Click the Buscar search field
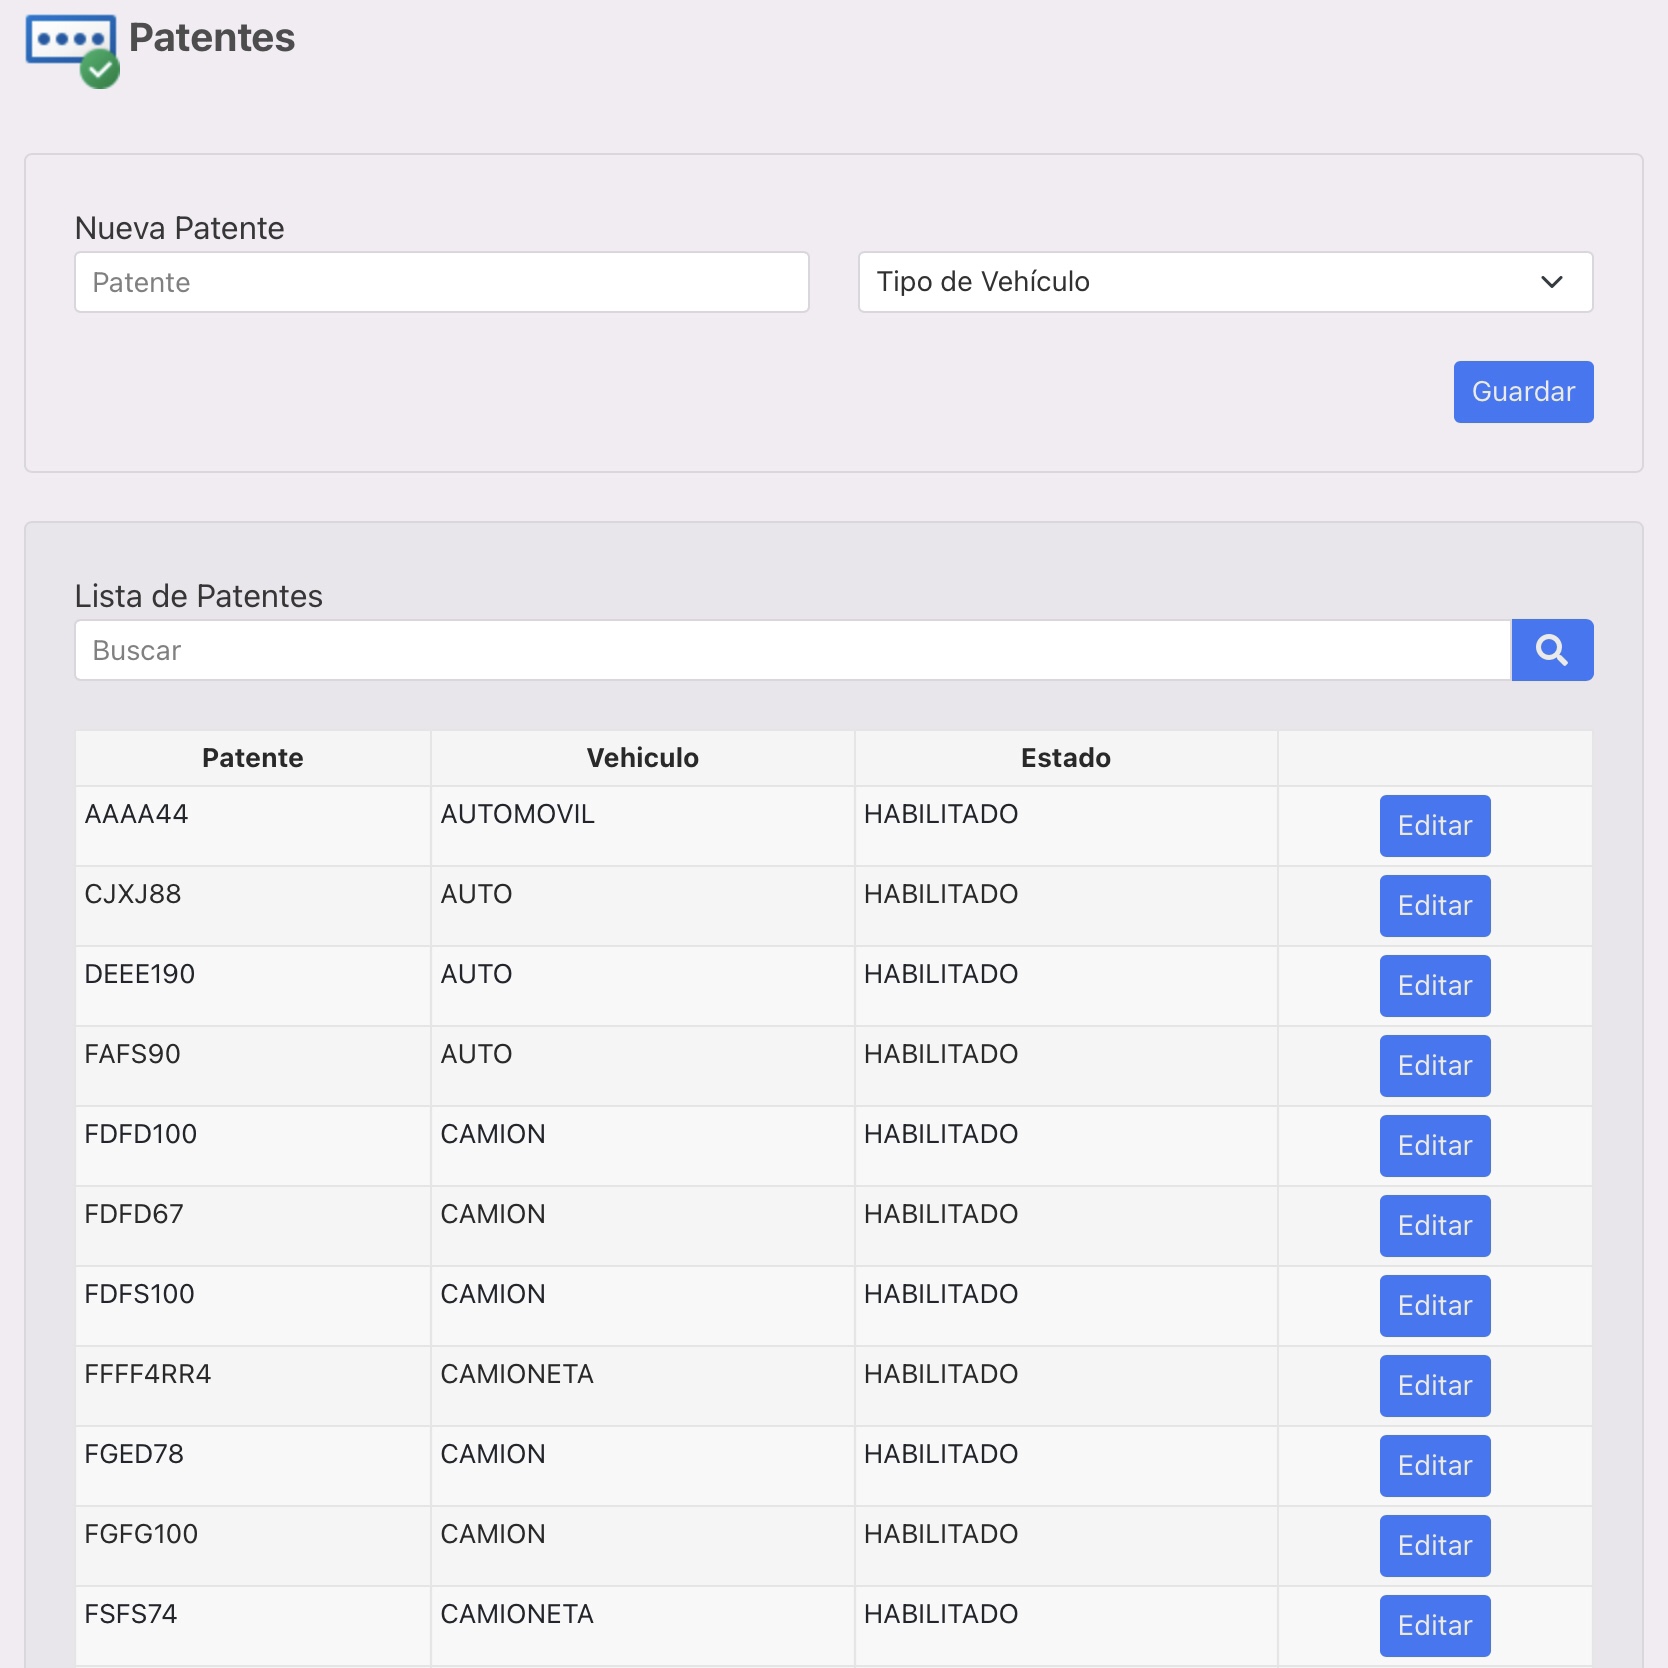The width and height of the screenshot is (1668, 1668). (x=793, y=650)
